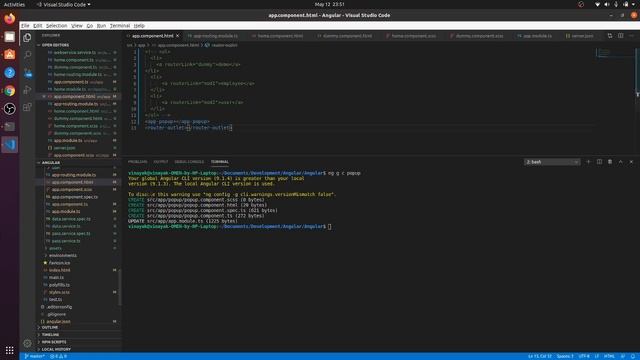Close the app.component.html editor tab

178,36
